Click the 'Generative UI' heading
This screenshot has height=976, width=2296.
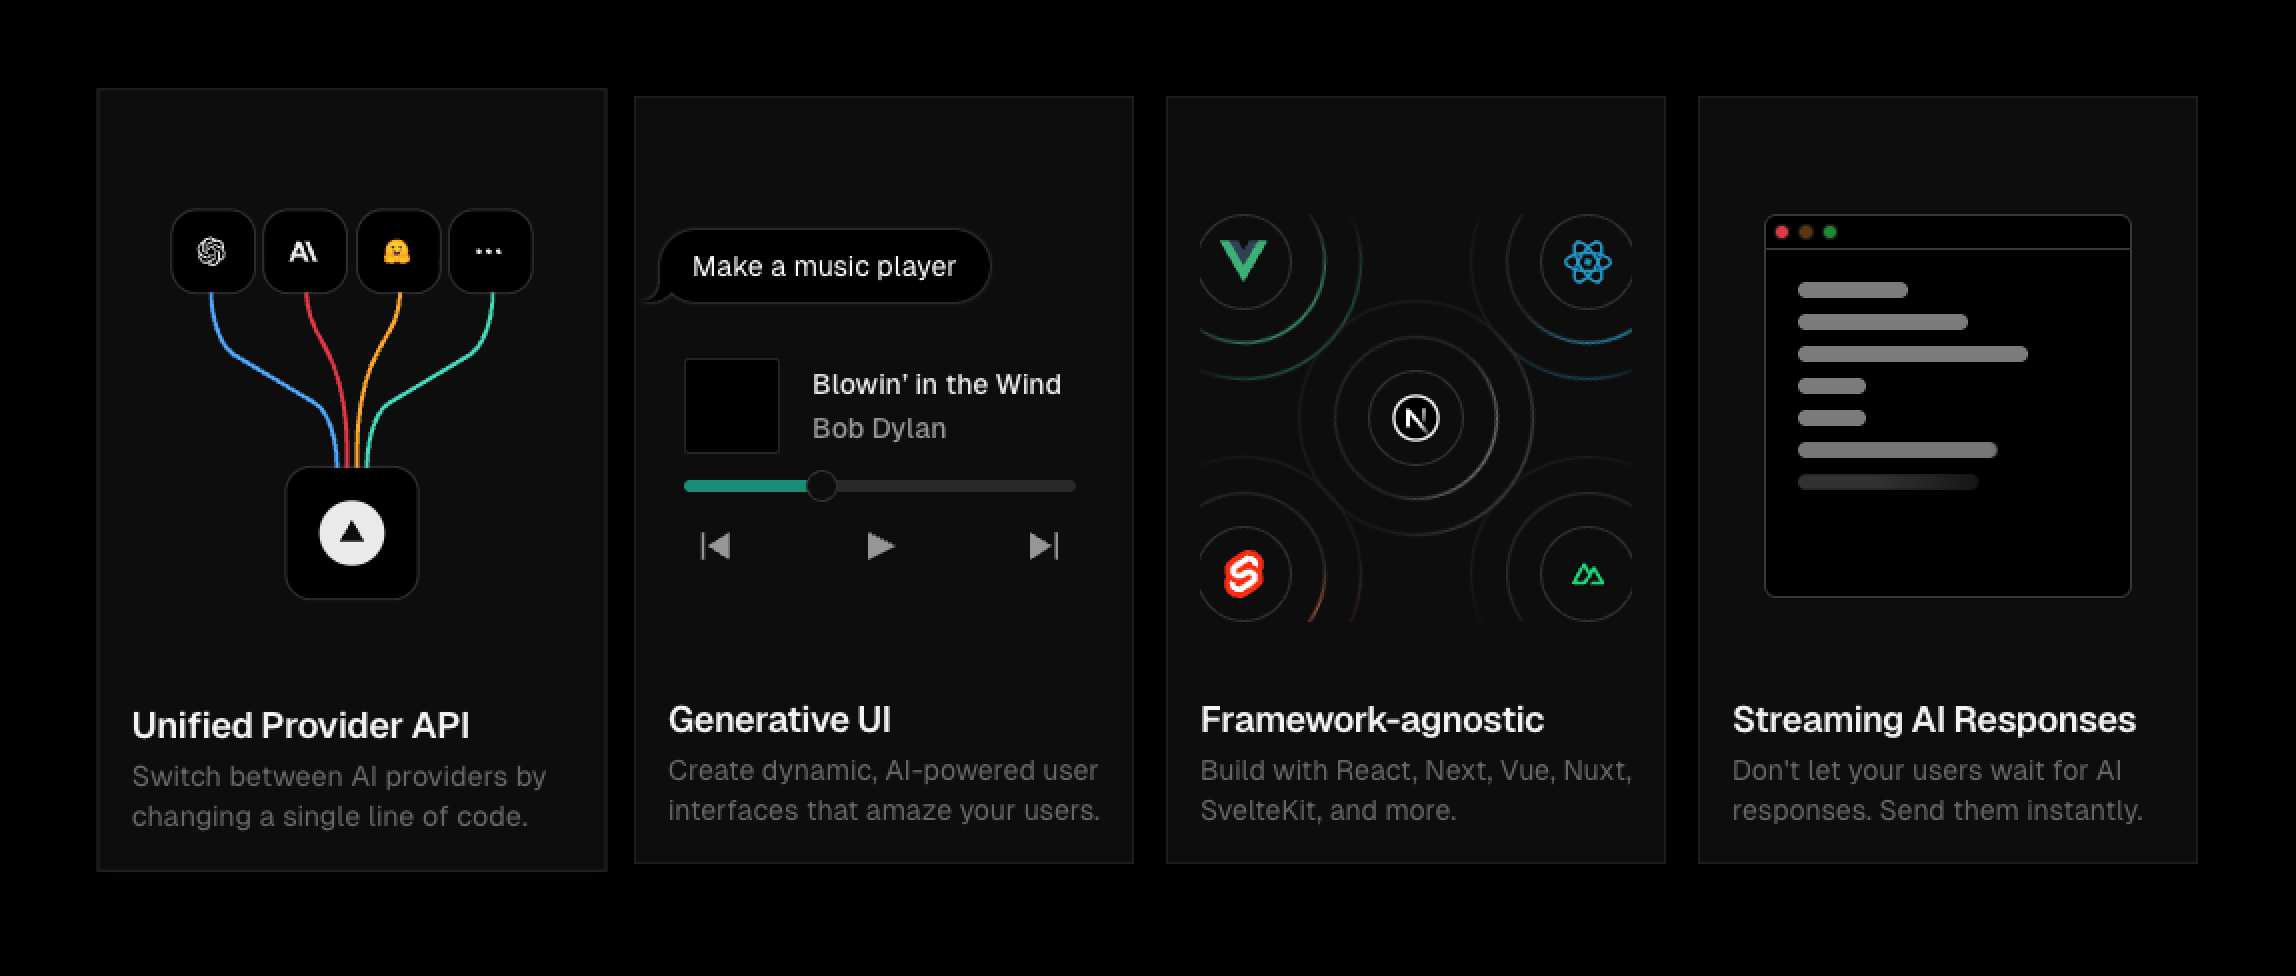coord(780,719)
